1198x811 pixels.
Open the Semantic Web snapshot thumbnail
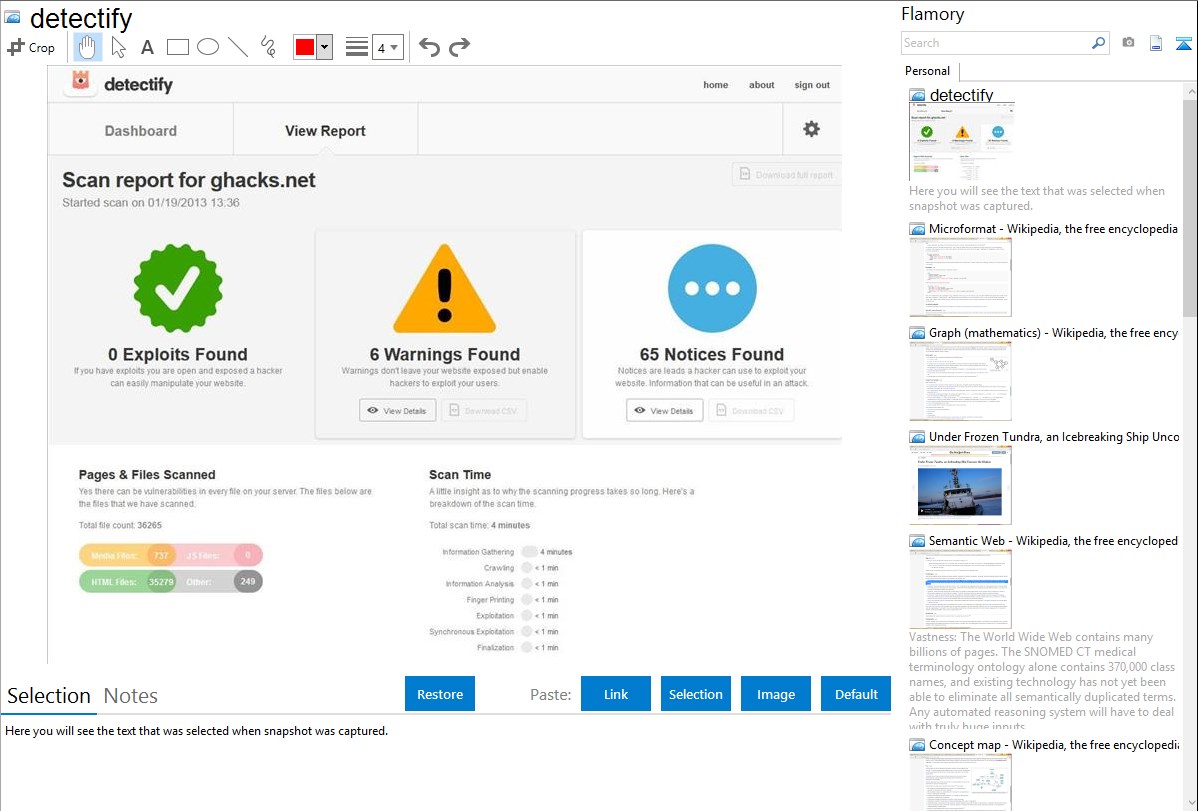click(960, 588)
